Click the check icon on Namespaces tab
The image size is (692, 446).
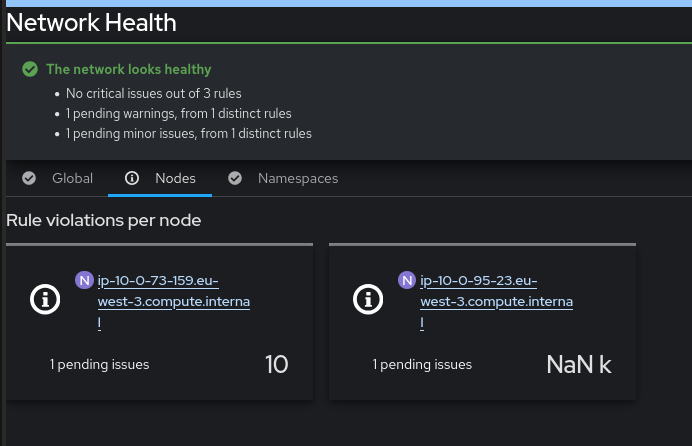click(x=235, y=178)
